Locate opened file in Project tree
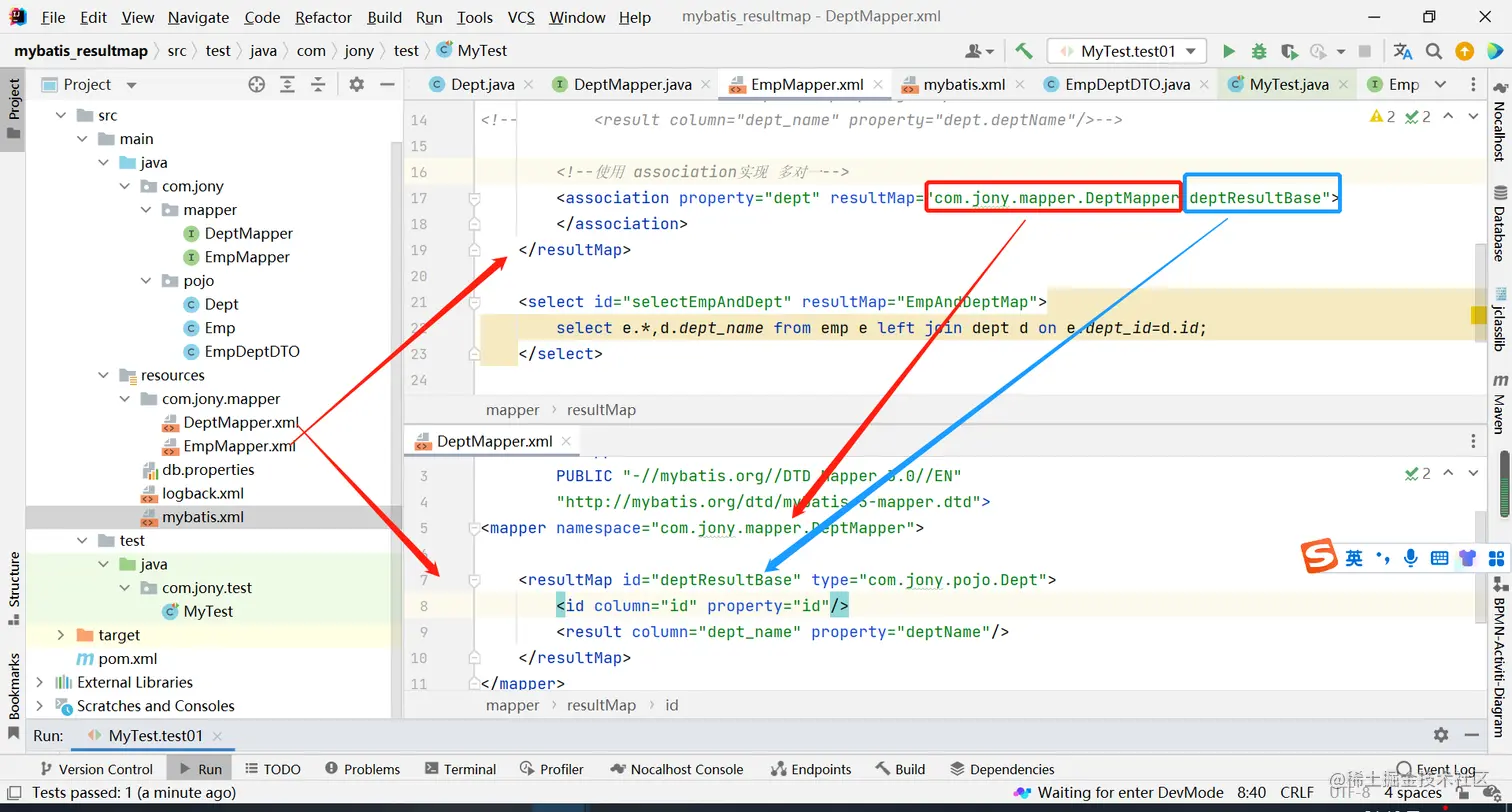Viewport: 1512px width, 812px height. [x=257, y=85]
